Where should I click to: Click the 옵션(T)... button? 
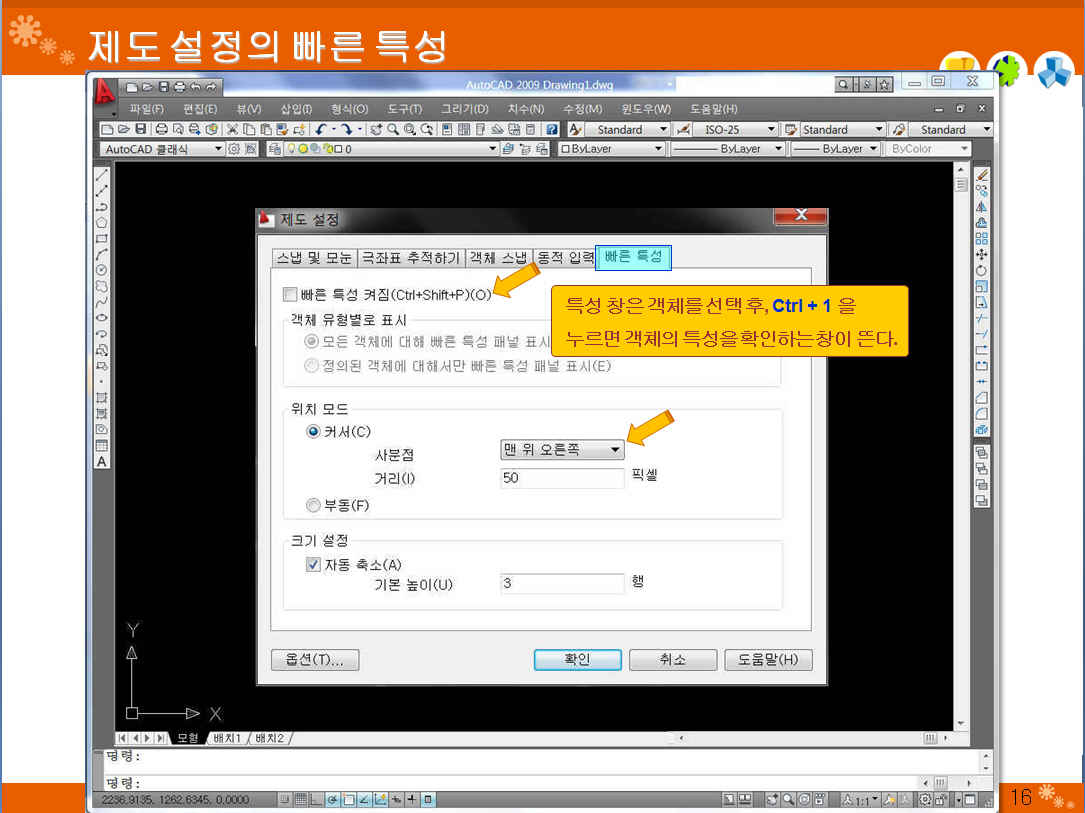(314, 660)
